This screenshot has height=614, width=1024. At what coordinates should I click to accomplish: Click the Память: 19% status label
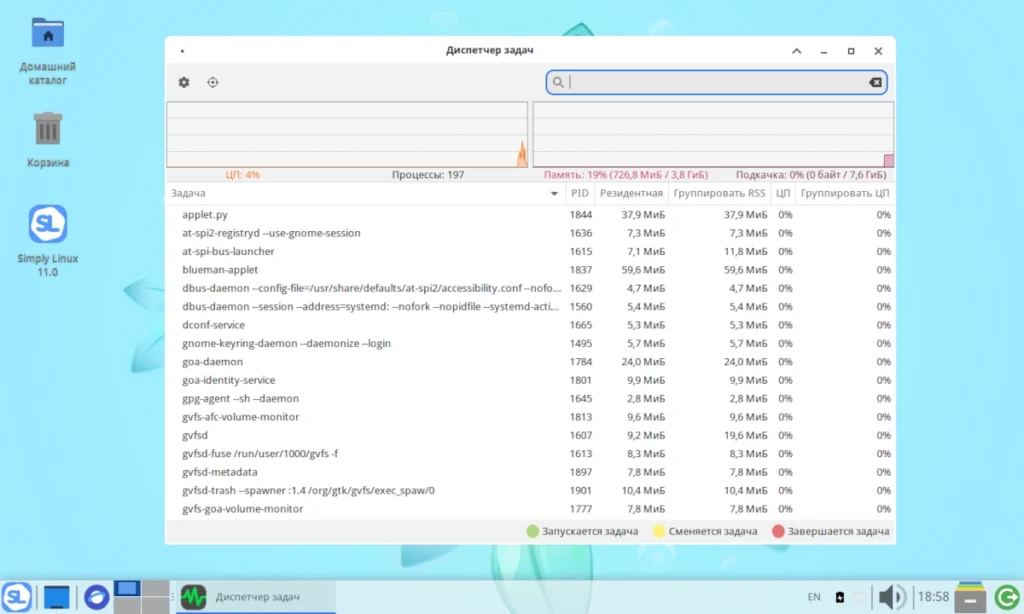coord(626,175)
